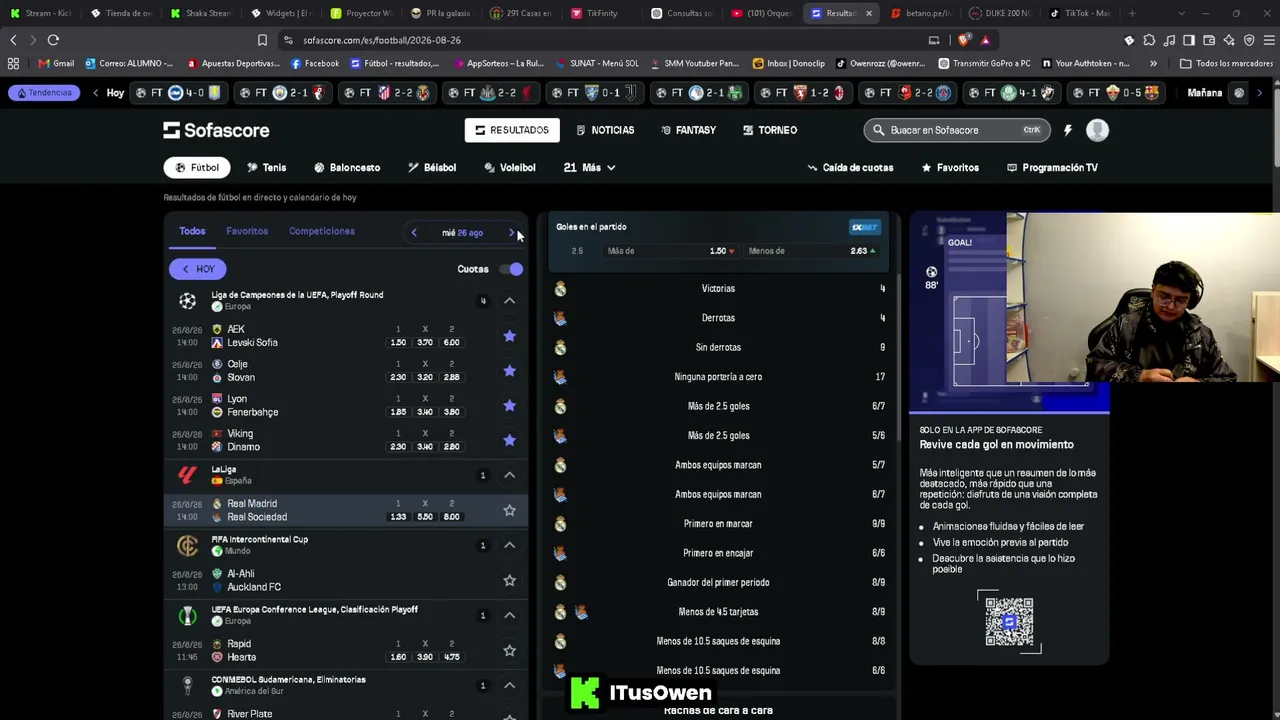Select the 1.50 odds for AEK
1280x720 pixels.
(x=398, y=342)
